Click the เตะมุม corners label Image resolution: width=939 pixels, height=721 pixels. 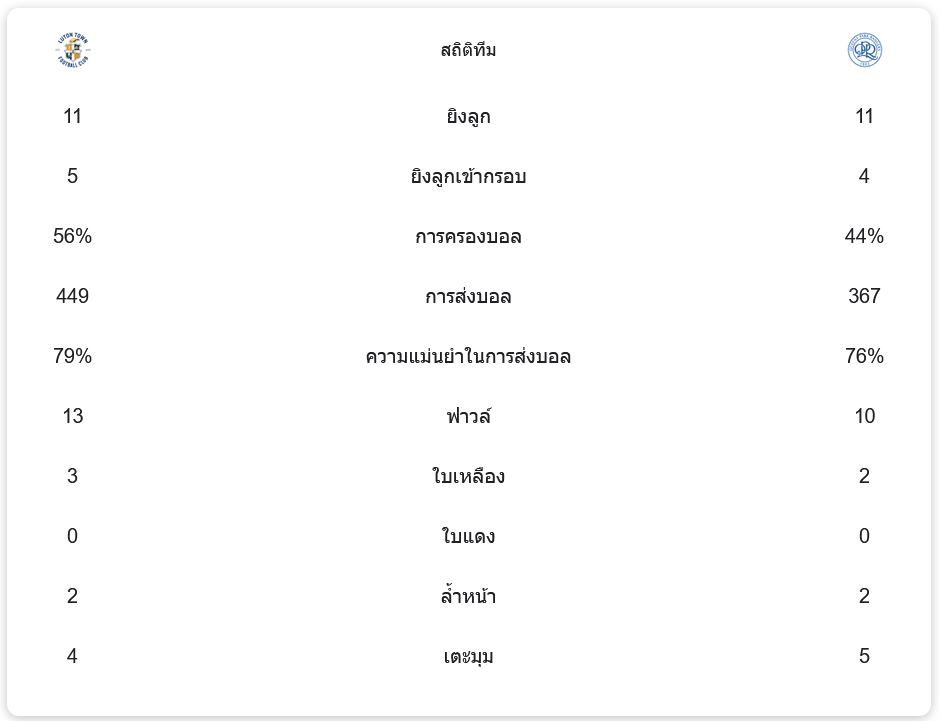pos(468,657)
